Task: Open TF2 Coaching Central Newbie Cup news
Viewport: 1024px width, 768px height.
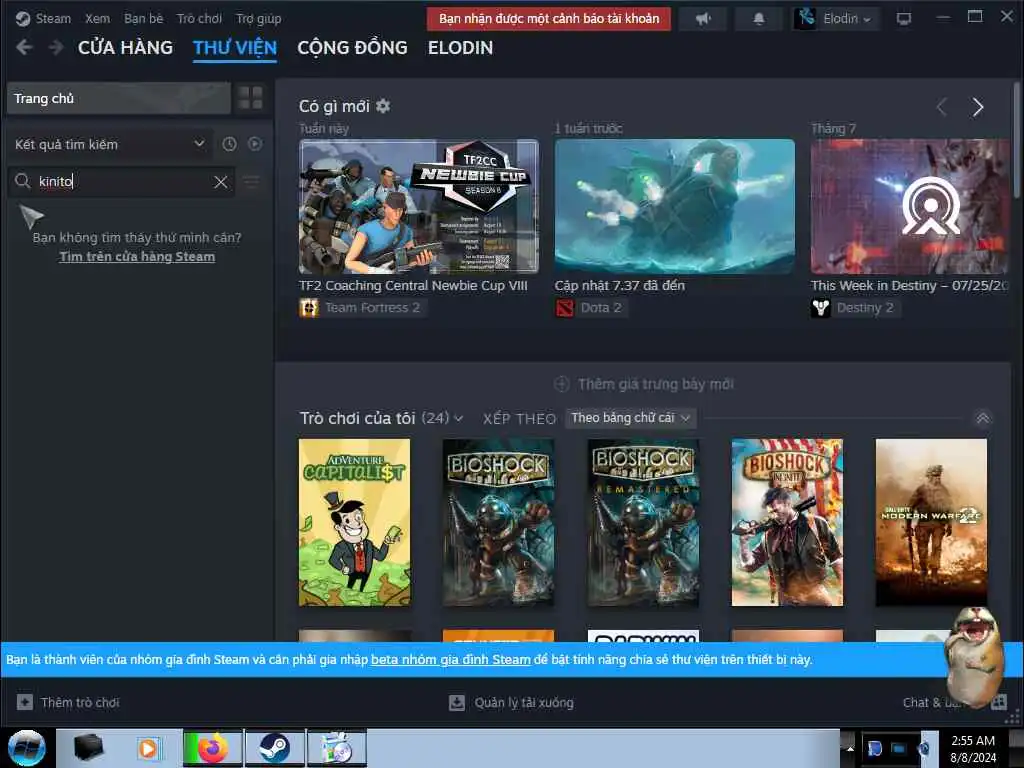Action: [419, 206]
